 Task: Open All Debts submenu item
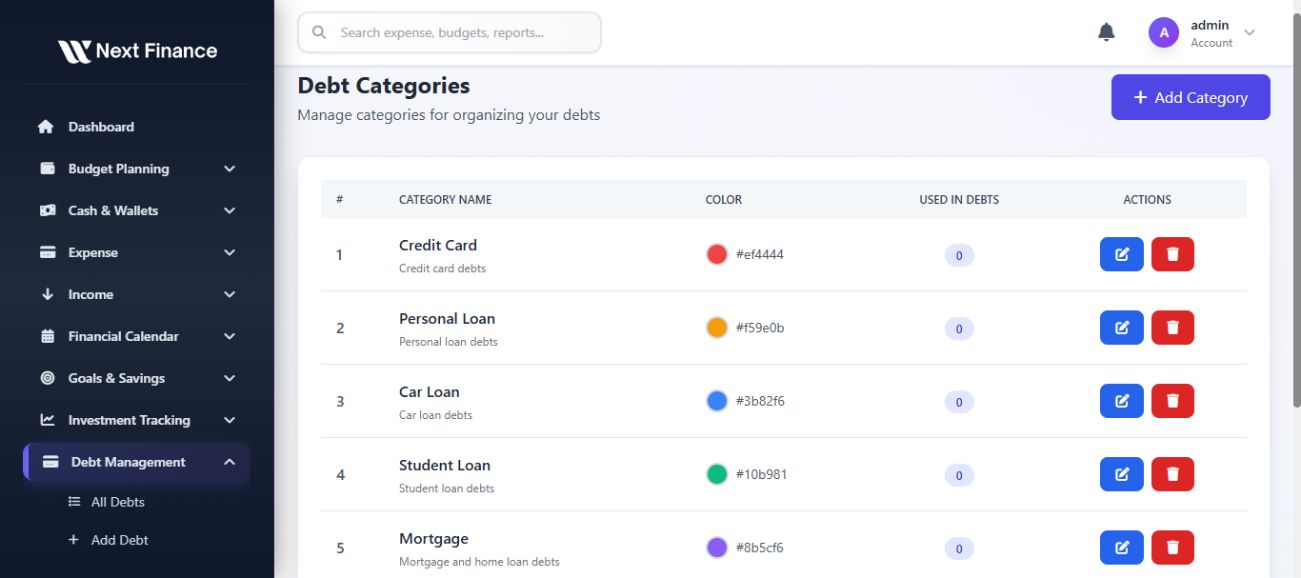[117, 502]
